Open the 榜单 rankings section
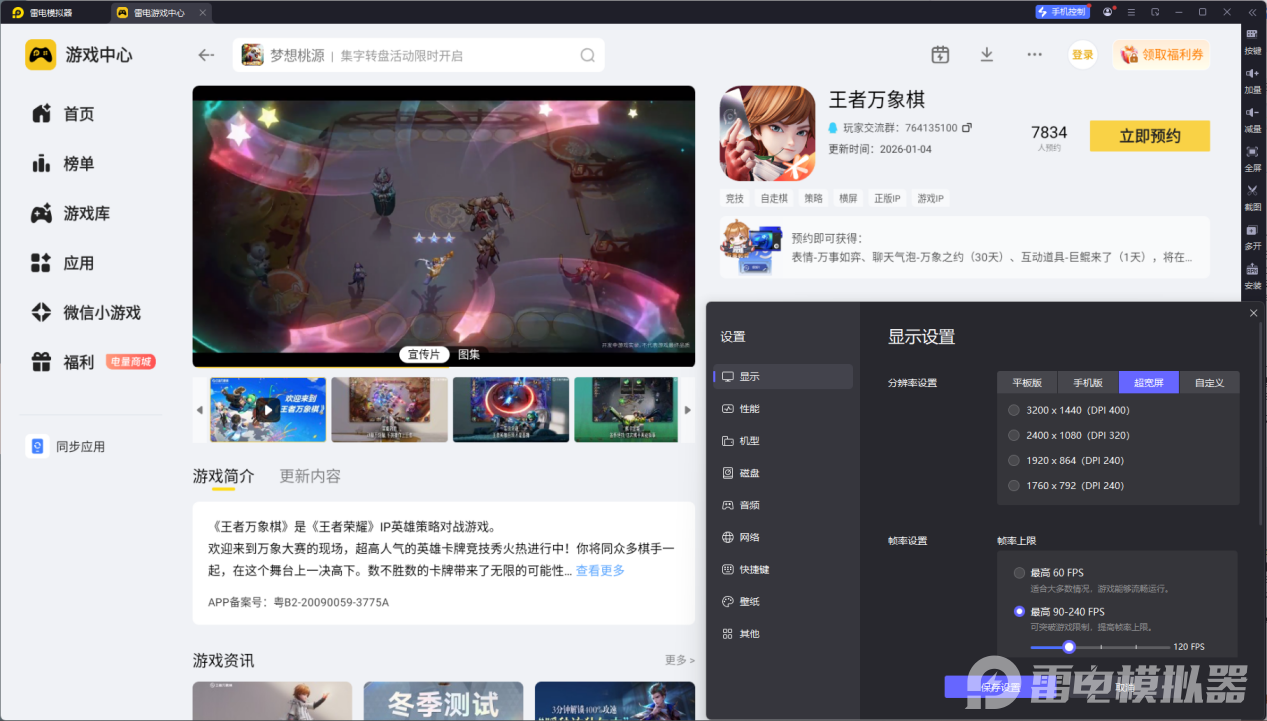This screenshot has width=1267, height=721. point(63,164)
